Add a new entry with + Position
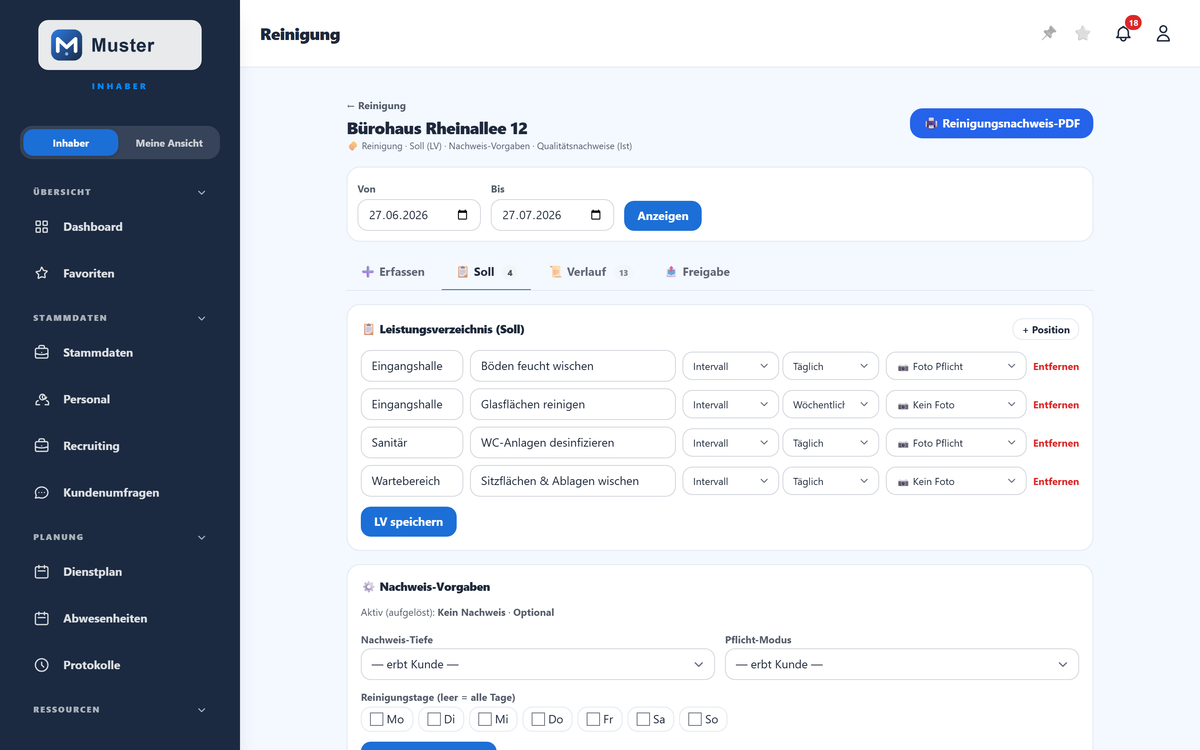This screenshot has height=750, width=1200. [1045, 329]
